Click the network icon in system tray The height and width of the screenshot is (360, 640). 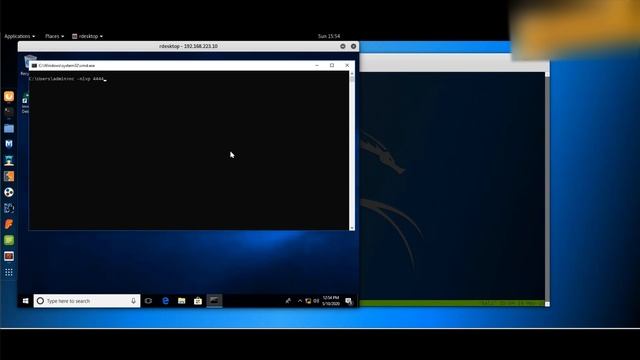click(x=308, y=301)
